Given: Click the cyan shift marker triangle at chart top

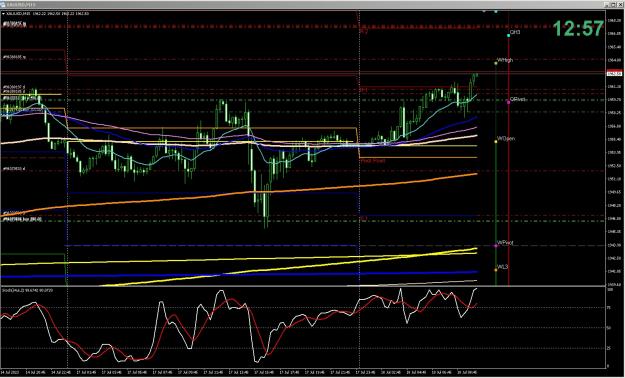Looking at the screenshot, I should [x=495, y=12].
